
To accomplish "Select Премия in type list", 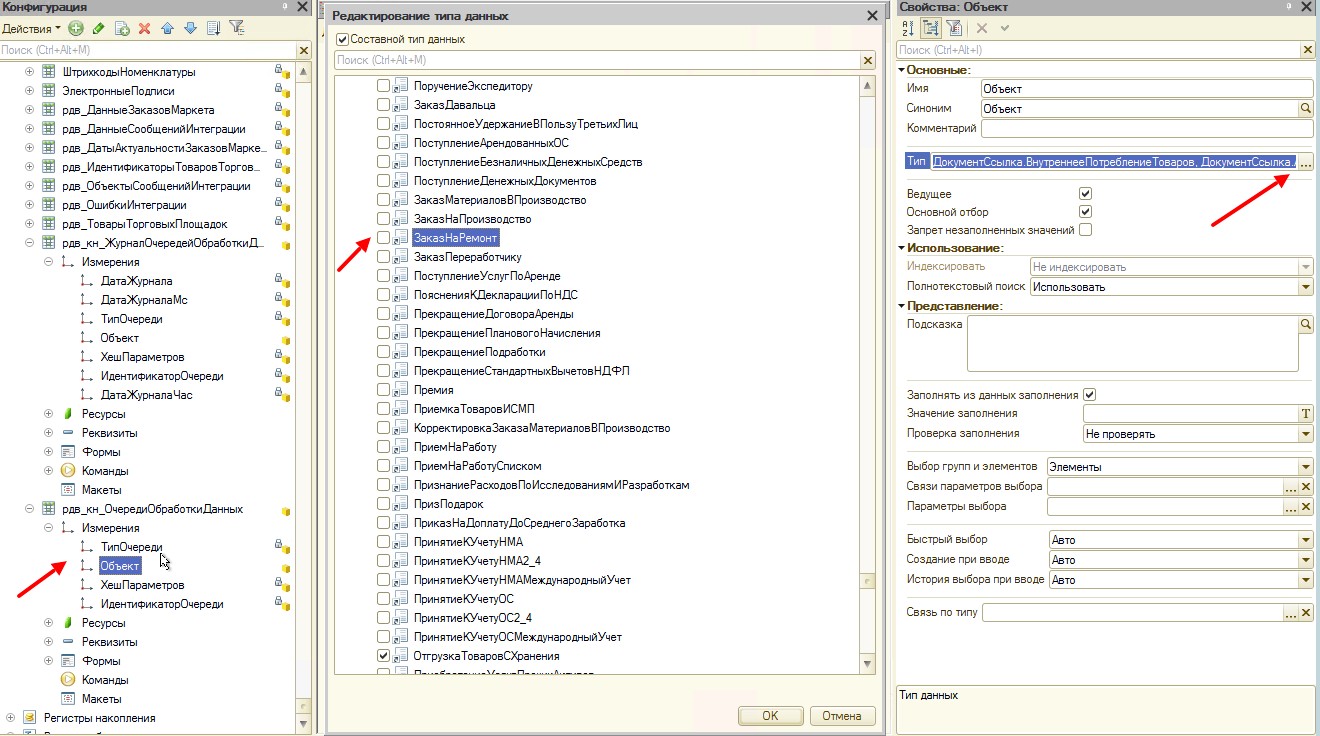I will [433, 390].
